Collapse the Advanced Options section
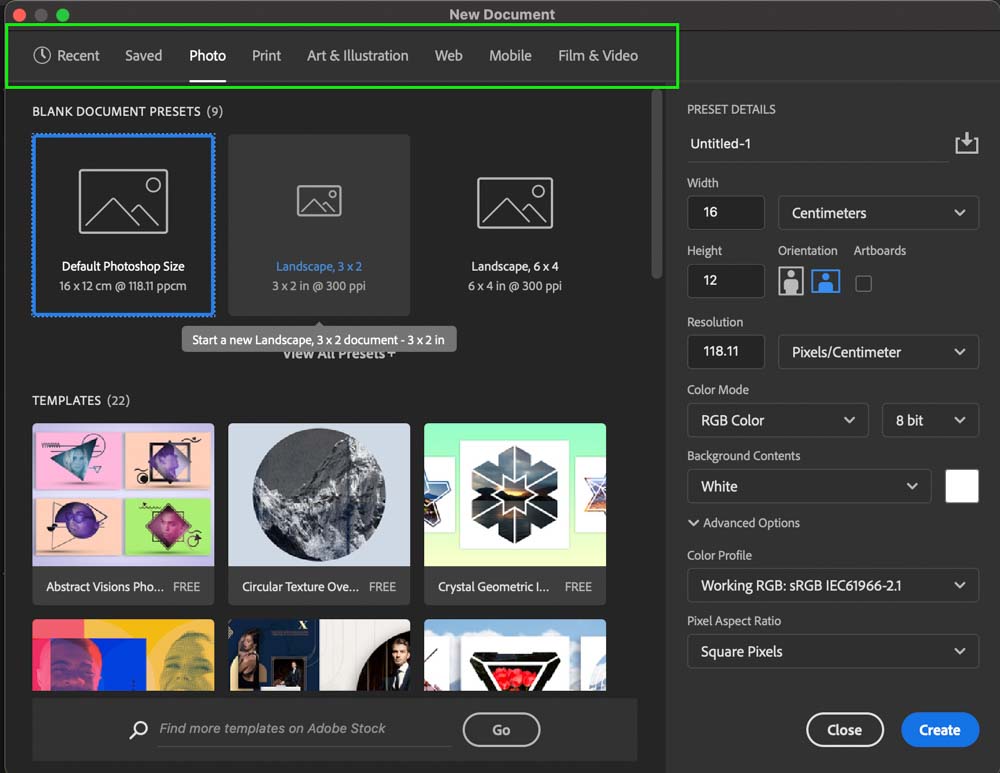This screenshot has width=1000, height=773. 744,523
